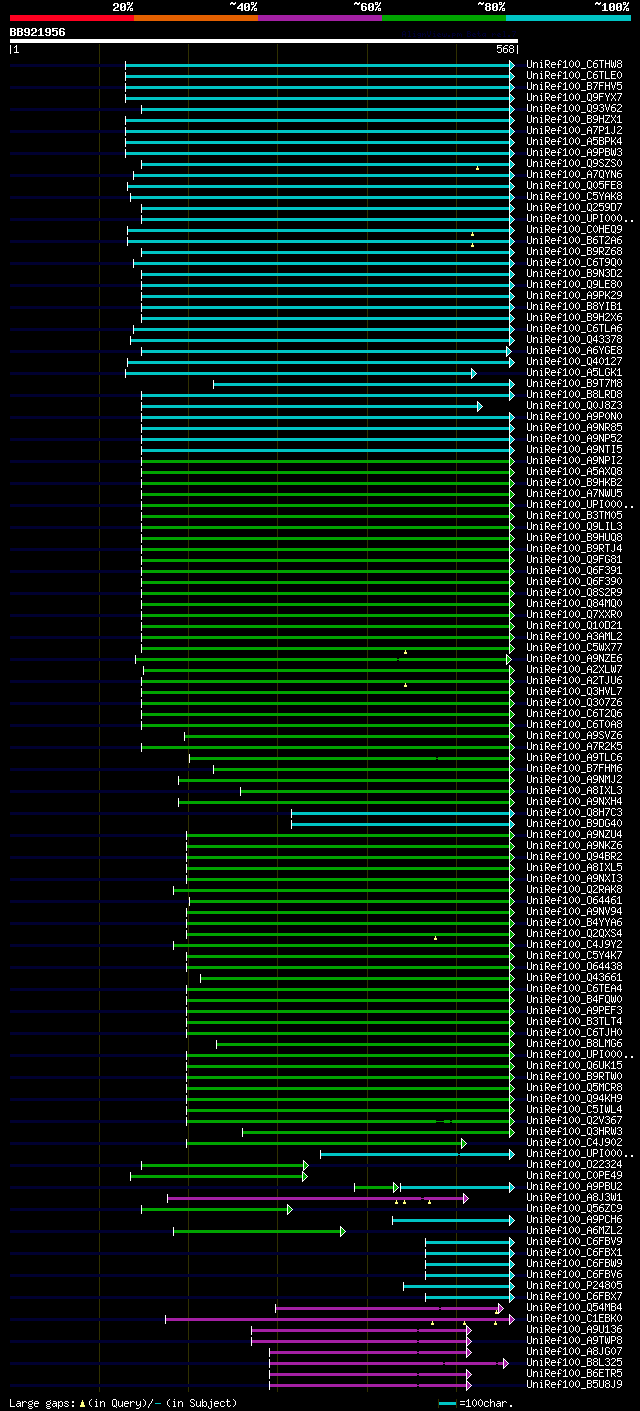The height and width of the screenshot is (1411, 640).
Task: Click hit label UniRef100_C1EBK0
Action: point(574,1318)
